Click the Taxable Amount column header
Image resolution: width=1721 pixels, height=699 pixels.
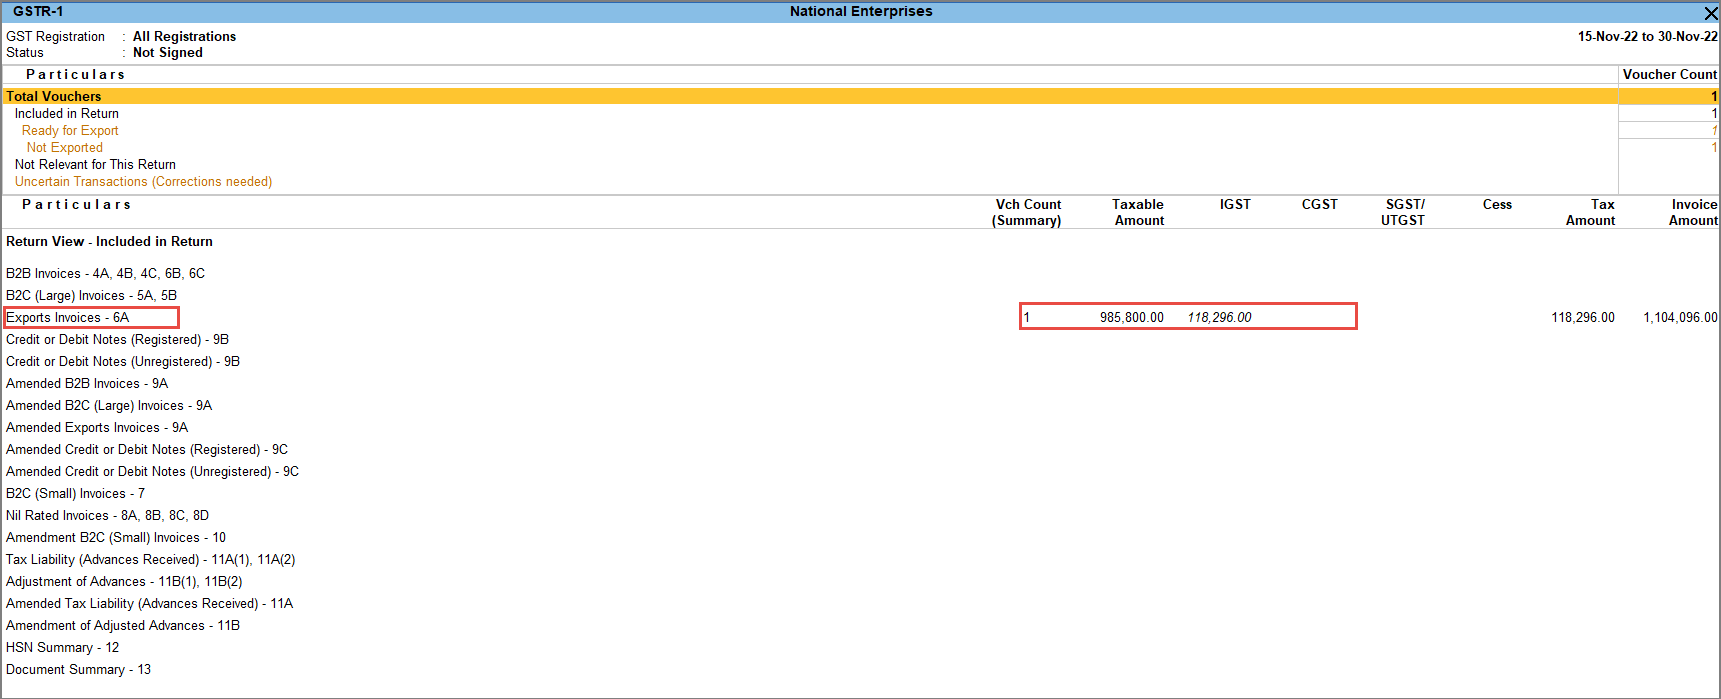(x=1138, y=212)
